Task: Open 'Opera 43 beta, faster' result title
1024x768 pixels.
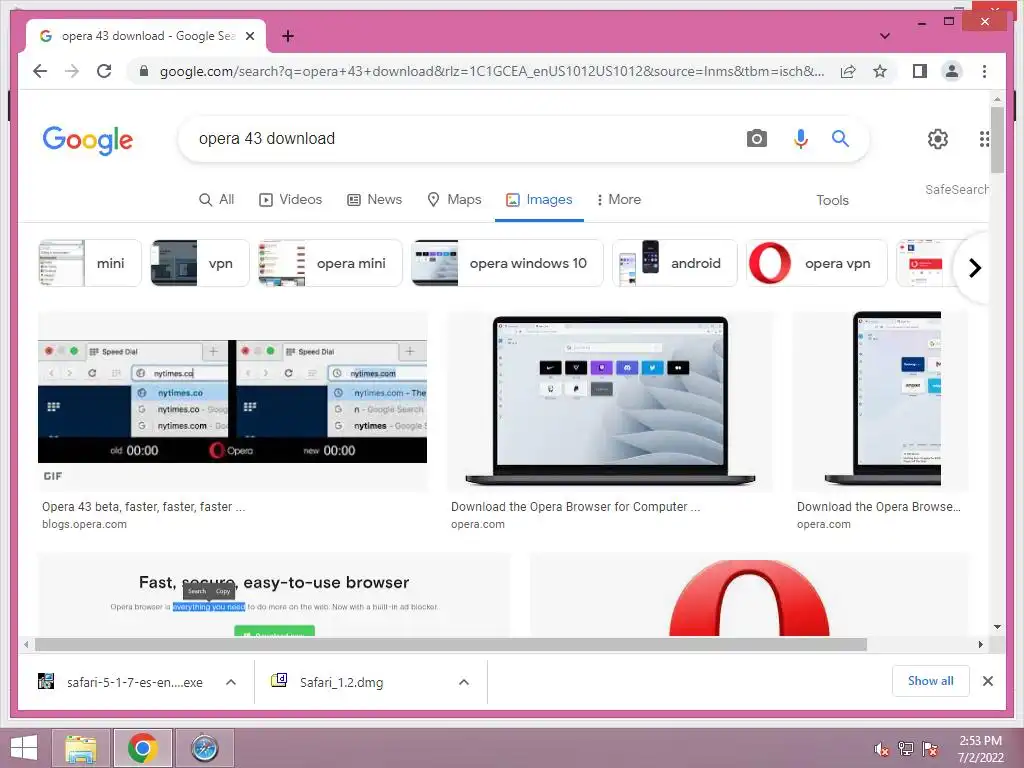Action: point(143,507)
